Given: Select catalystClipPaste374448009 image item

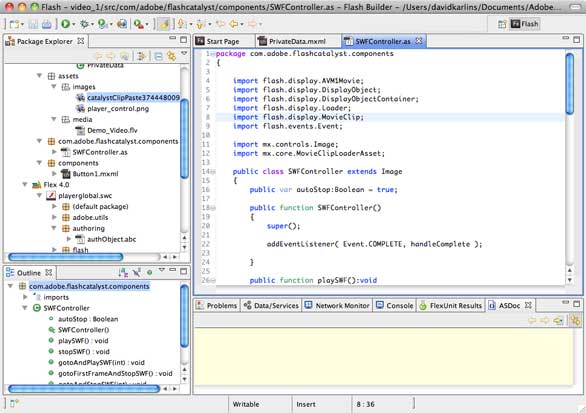Looking at the screenshot, I should (133, 98).
